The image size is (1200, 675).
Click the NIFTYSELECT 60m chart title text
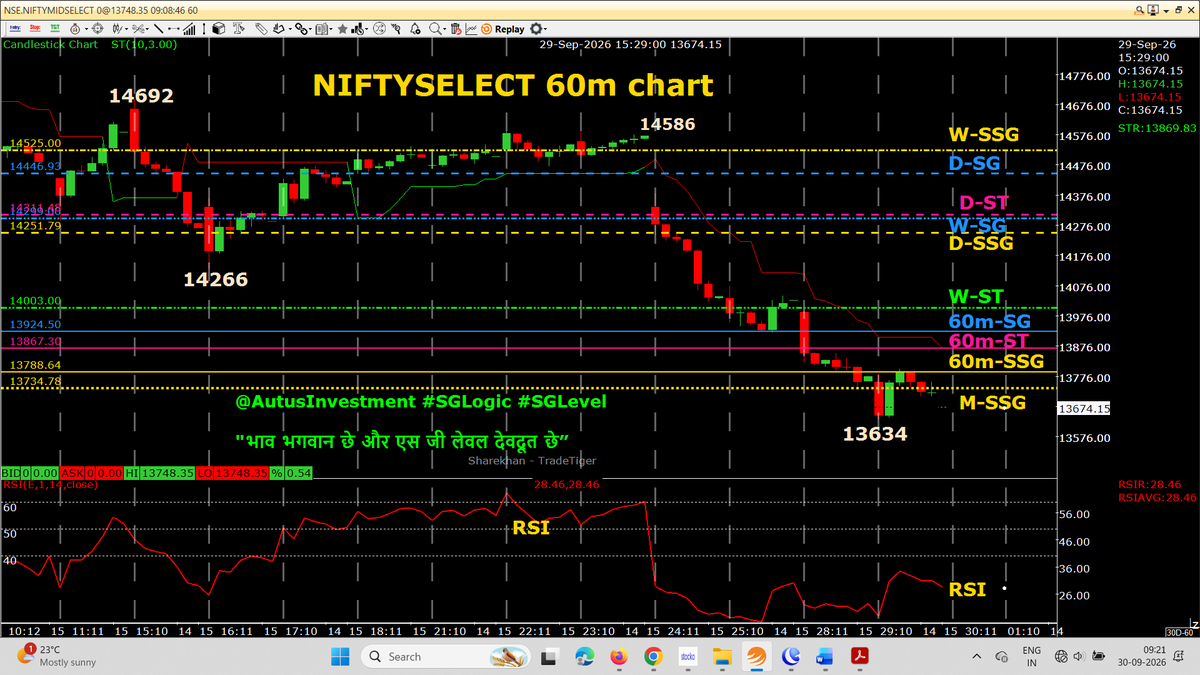pyautogui.click(x=513, y=85)
